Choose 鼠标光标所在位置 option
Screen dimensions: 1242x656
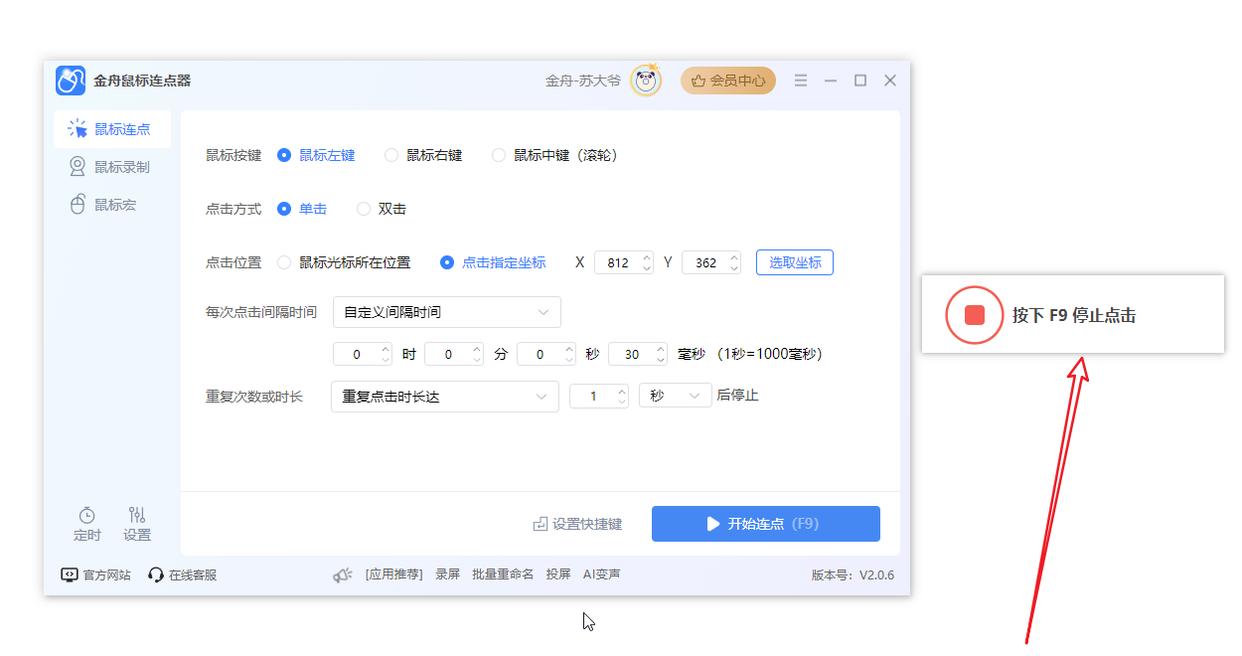coord(284,263)
